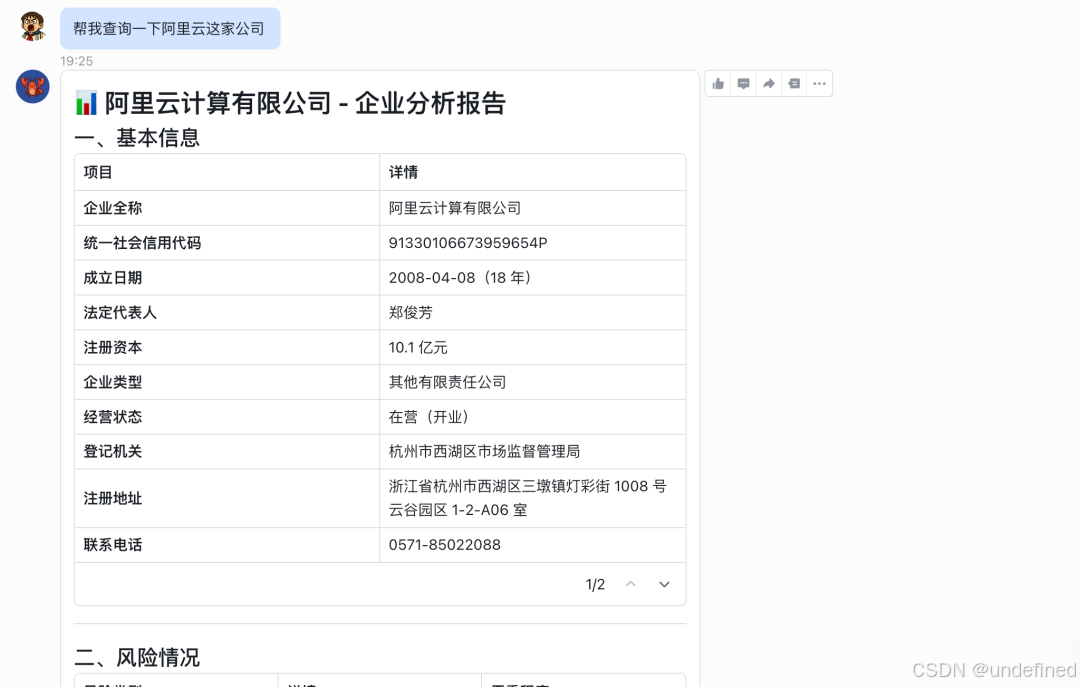1080x687 pixels.
Task: Click the heading 一、基本信息
Action: click(137, 138)
